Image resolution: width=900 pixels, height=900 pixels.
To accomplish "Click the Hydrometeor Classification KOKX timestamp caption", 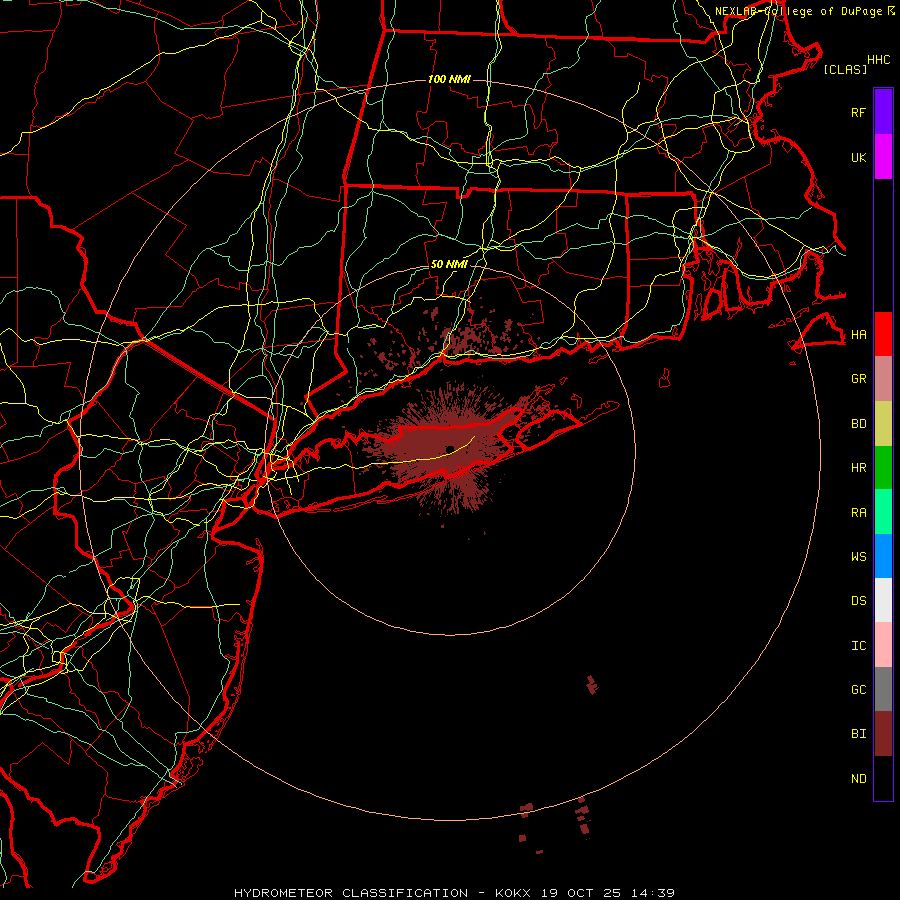I will pyautogui.click(x=454, y=893).
